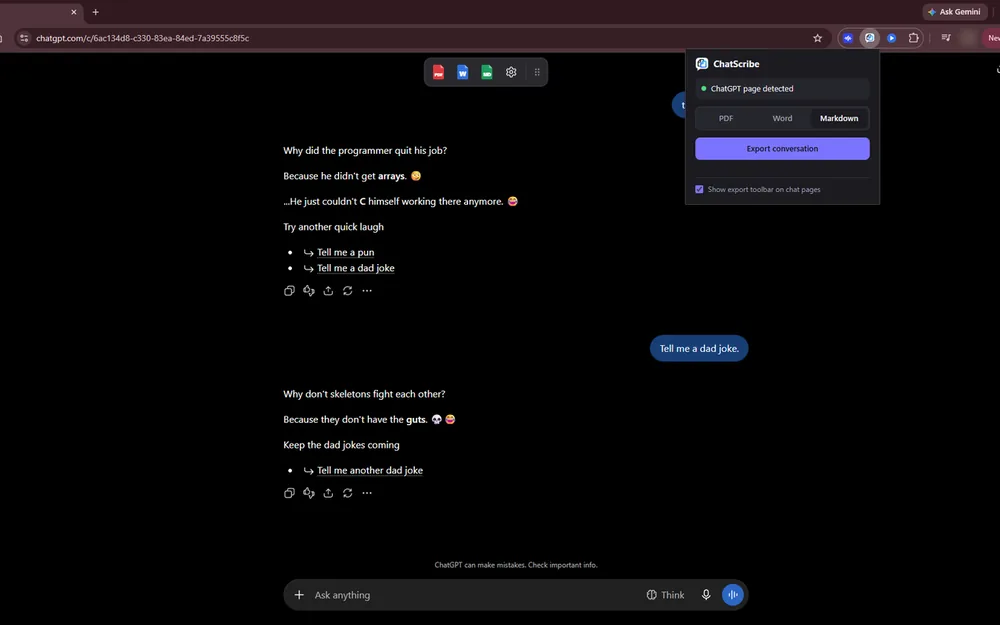This screenshot has height=625, width=1000.
Task: Click the green Markdown export toolbar icon
Action: point(487,72)
